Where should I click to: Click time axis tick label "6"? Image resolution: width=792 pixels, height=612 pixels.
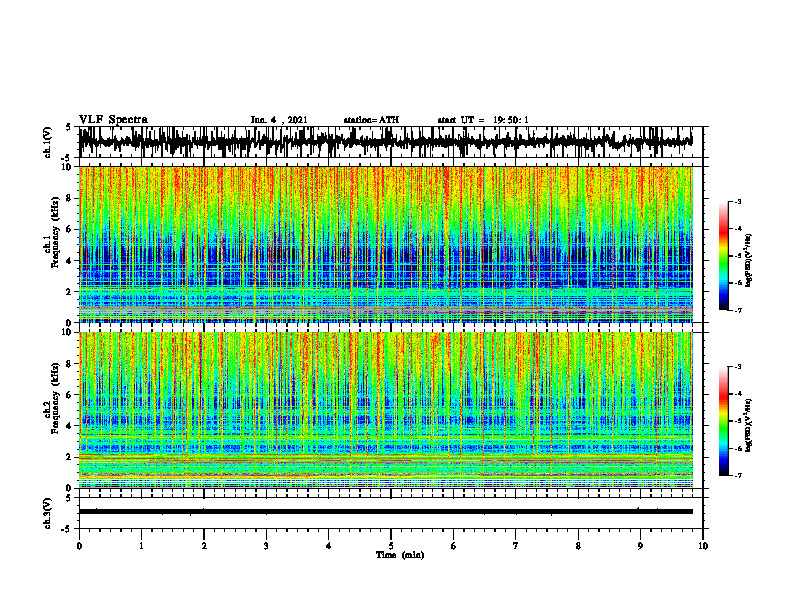454,546
